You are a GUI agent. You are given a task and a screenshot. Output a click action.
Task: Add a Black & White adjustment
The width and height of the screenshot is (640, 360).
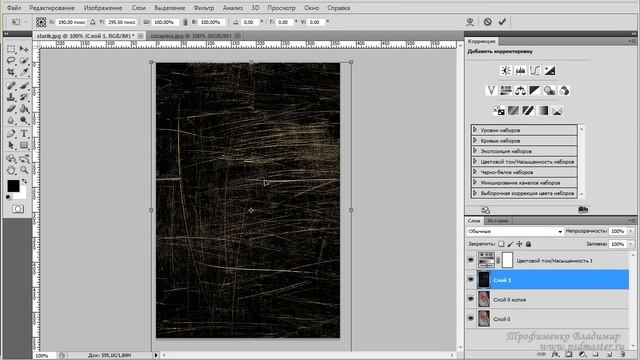click(535, 91)
